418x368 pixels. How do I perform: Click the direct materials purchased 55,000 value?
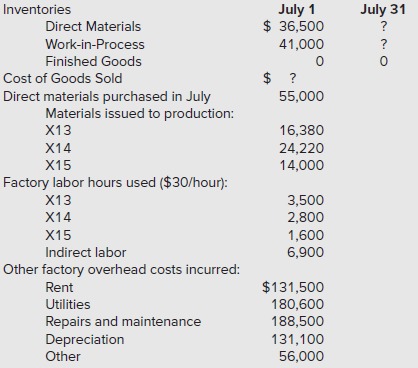(x=301, y=96)
